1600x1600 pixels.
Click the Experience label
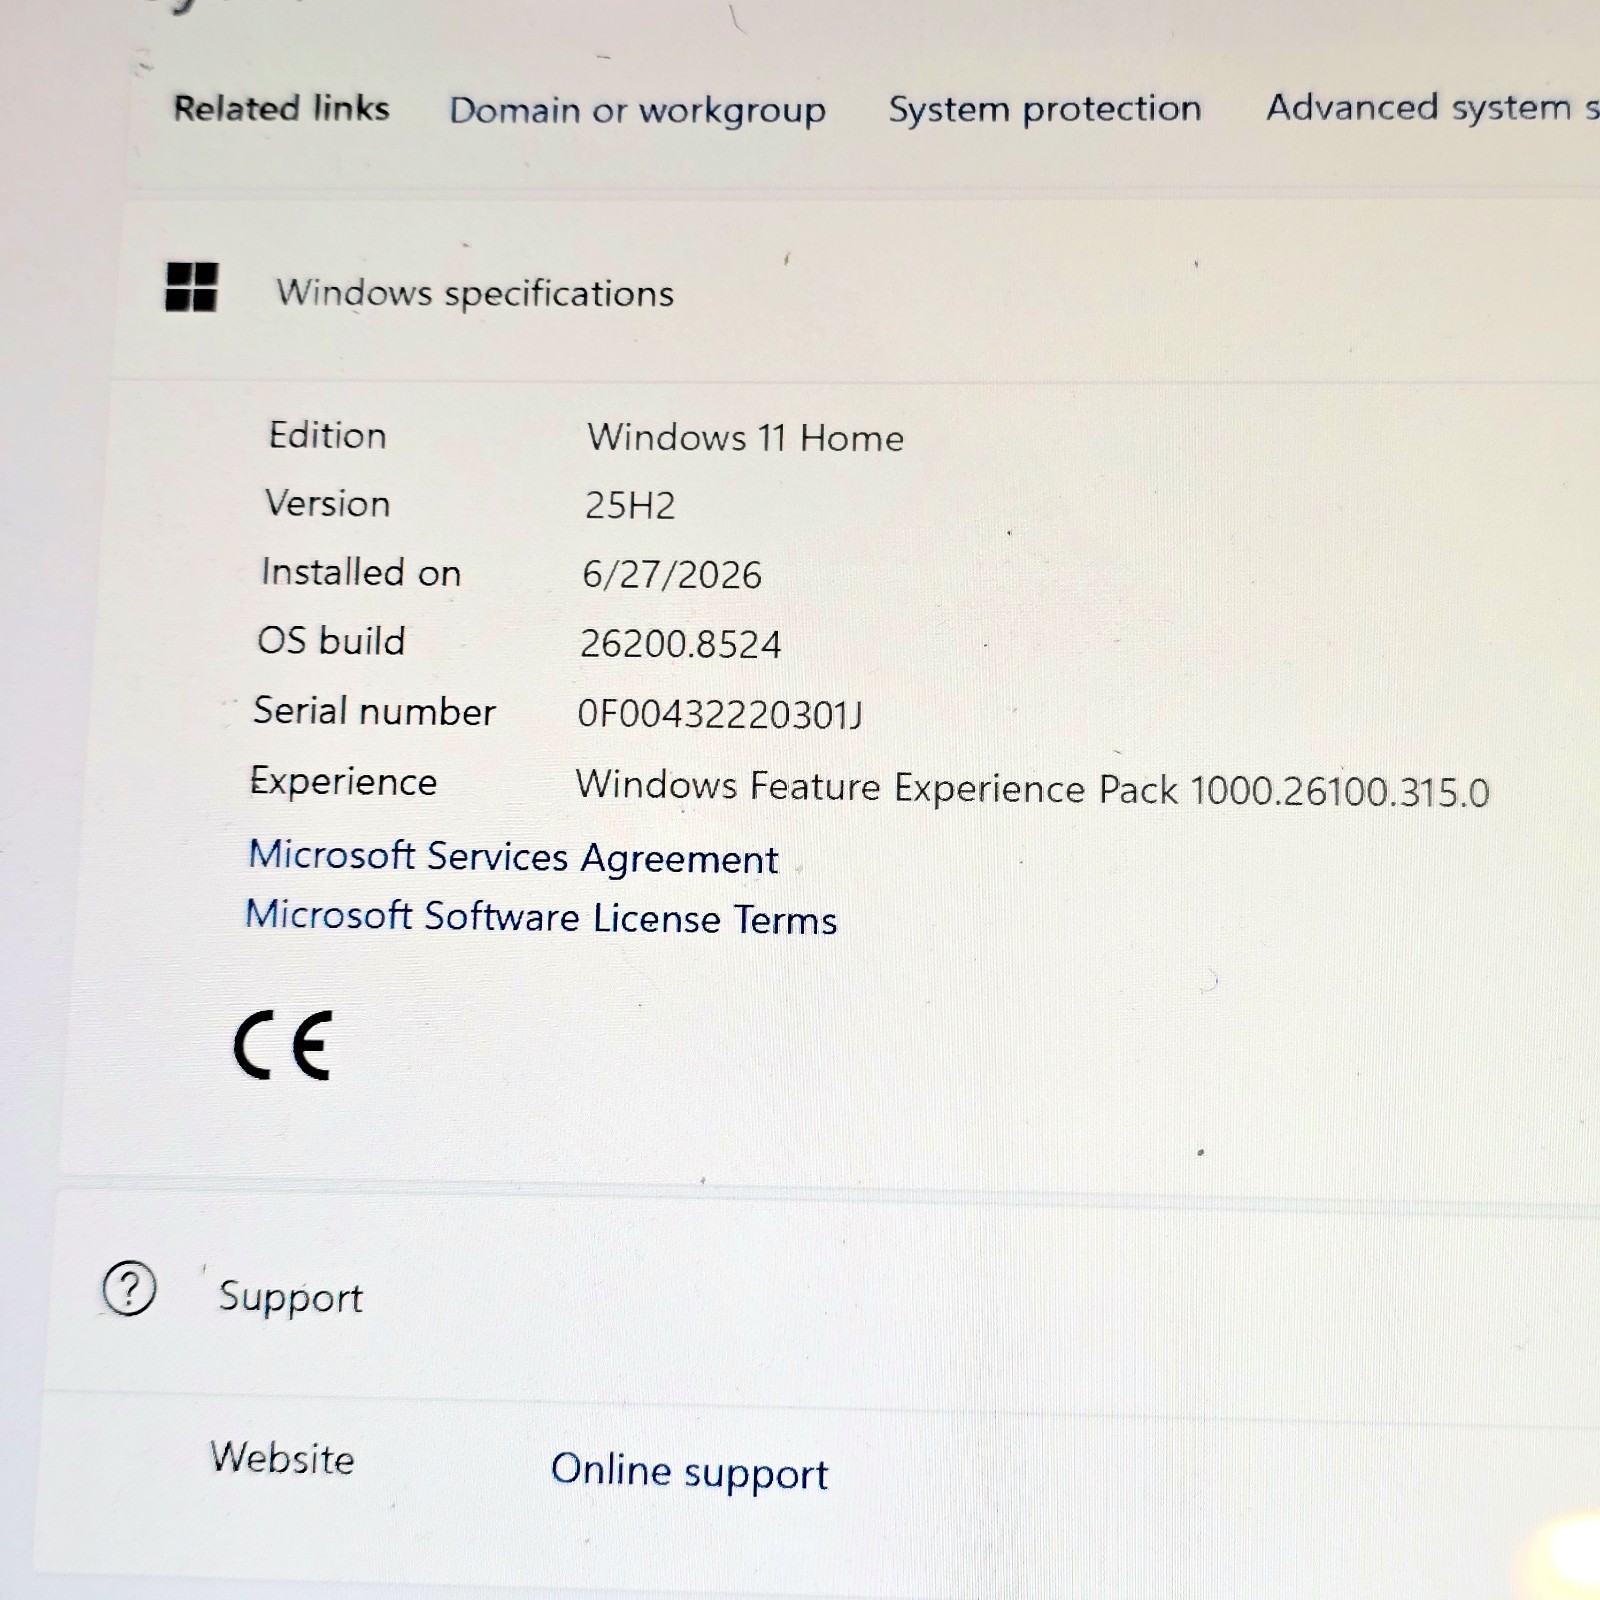(343, 782)
